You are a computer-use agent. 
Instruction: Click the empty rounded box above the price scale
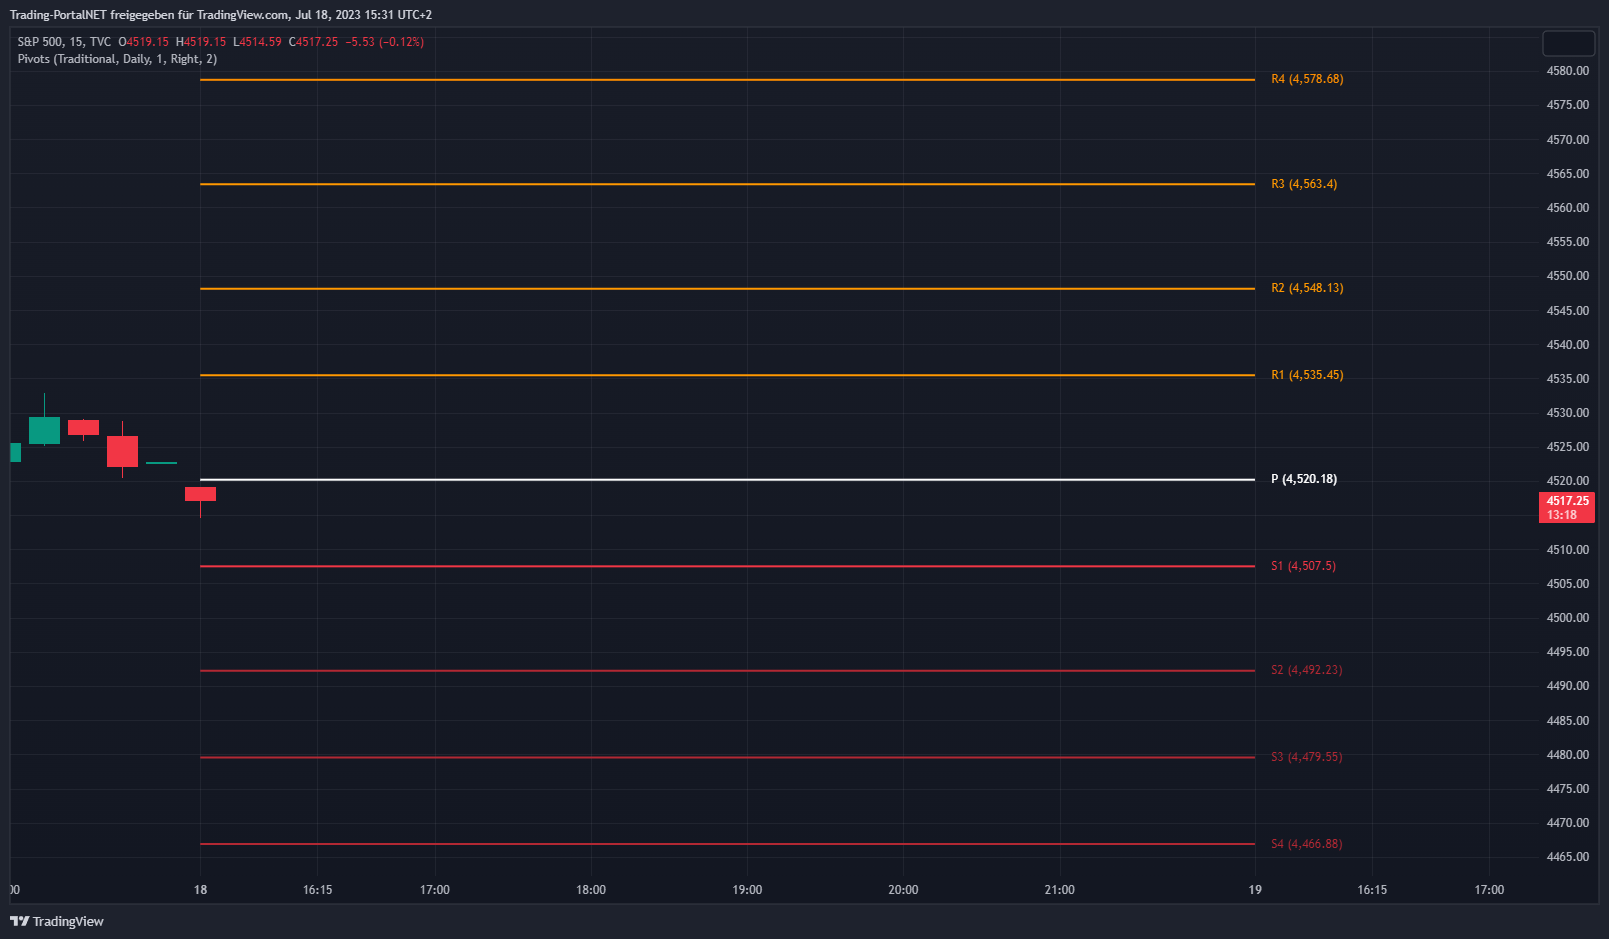pyautogui.click(x=1568, y=43)
